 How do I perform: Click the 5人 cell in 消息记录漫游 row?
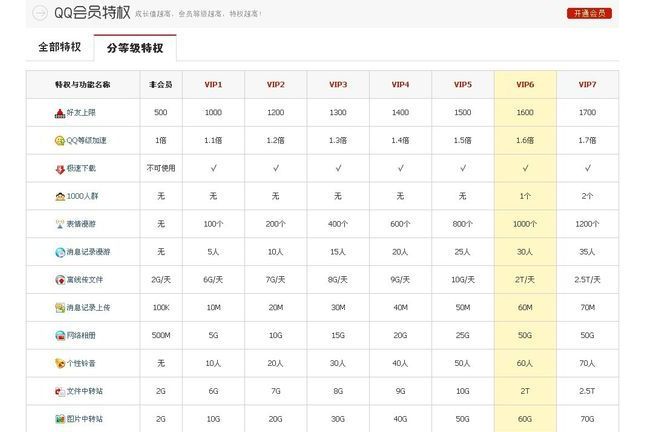213,252
